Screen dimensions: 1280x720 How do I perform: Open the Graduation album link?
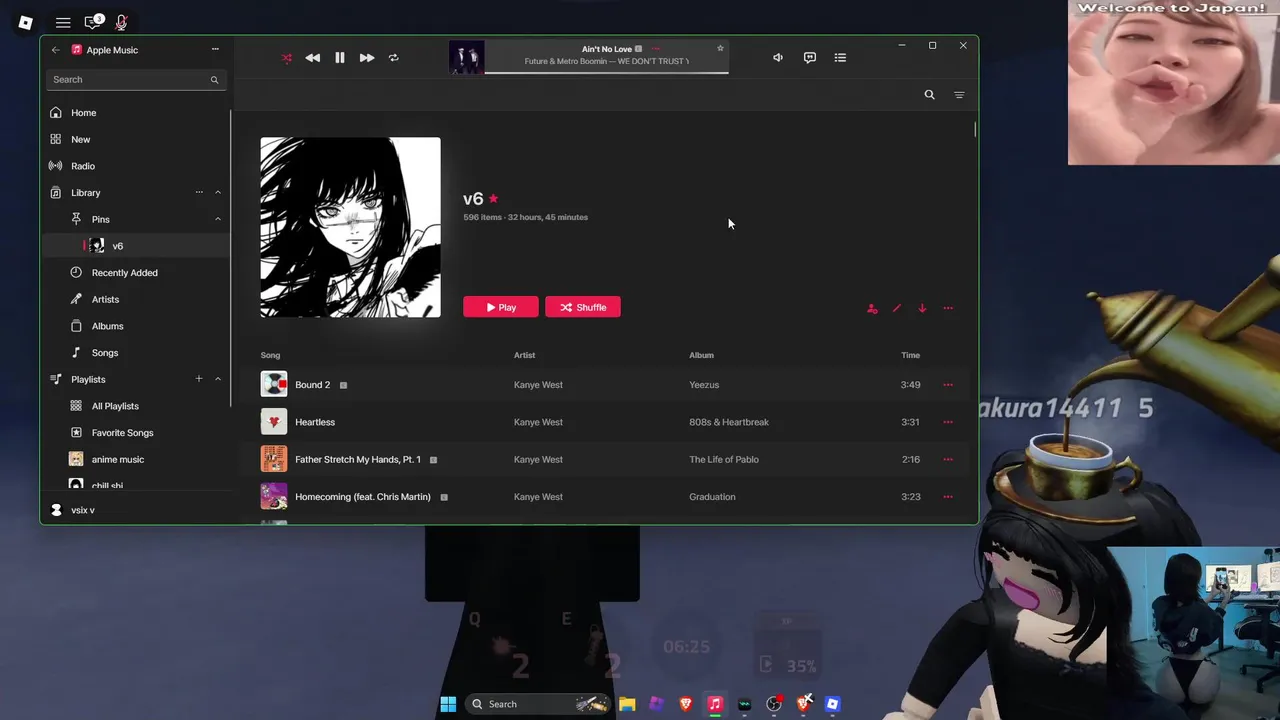coord(712,497)
